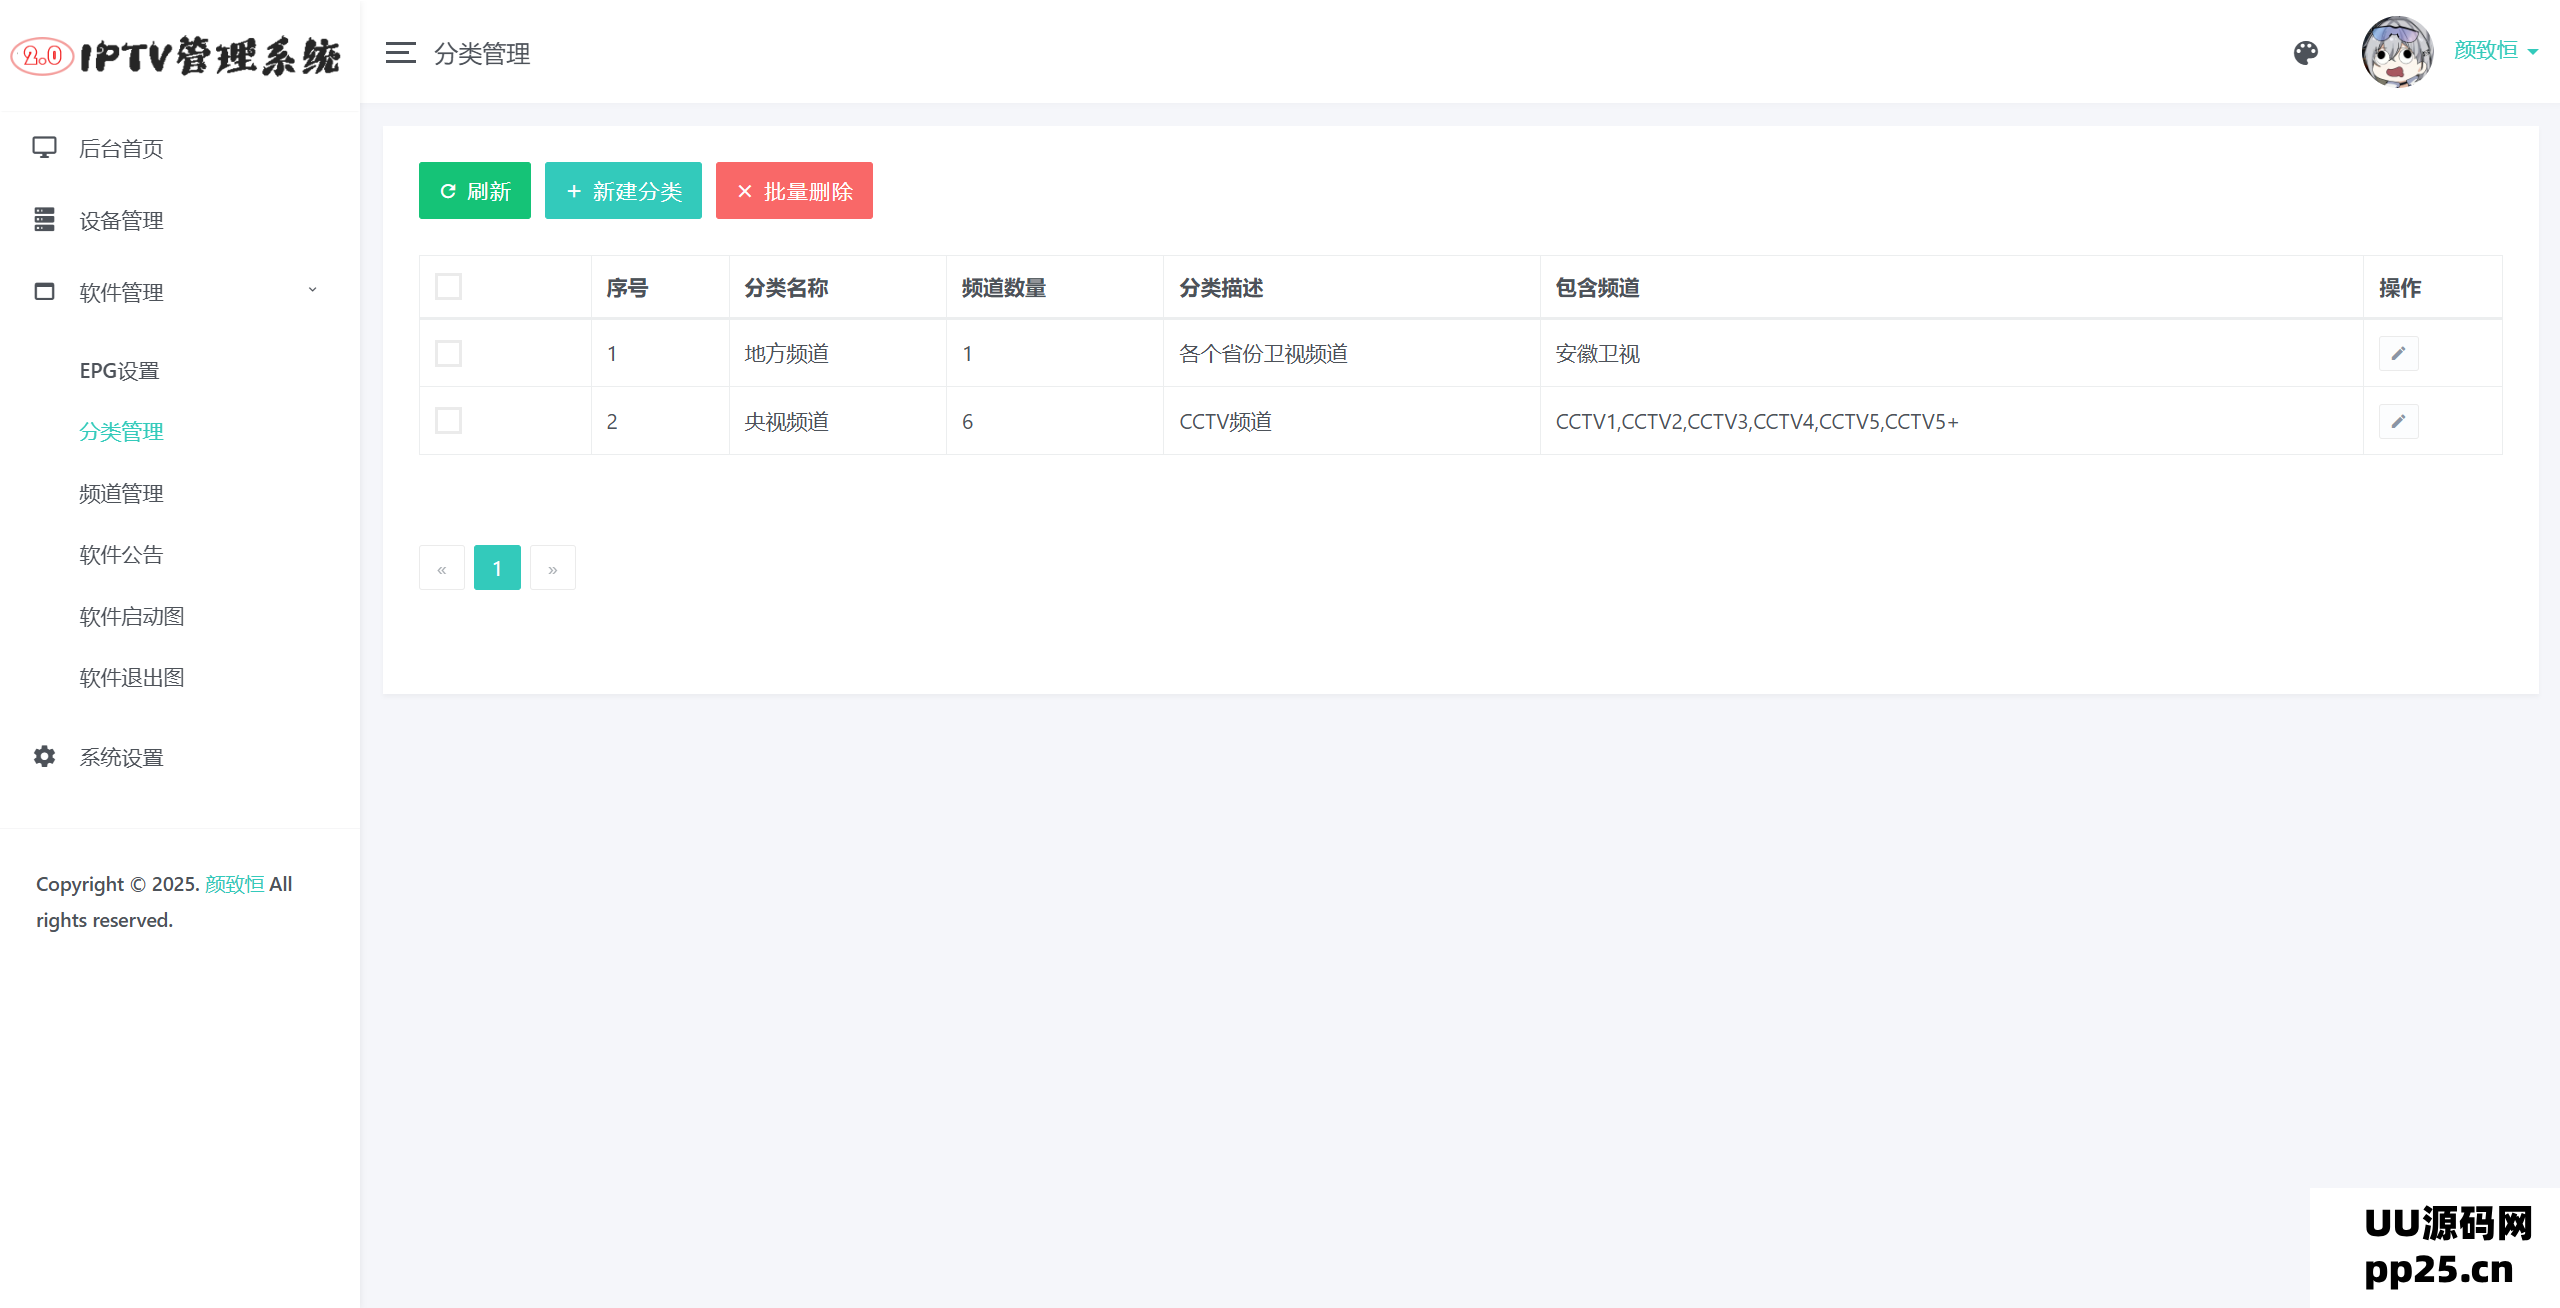Collapse the 软件管理 menu chevron
2560x1308 pixels.
click(312, 291)
